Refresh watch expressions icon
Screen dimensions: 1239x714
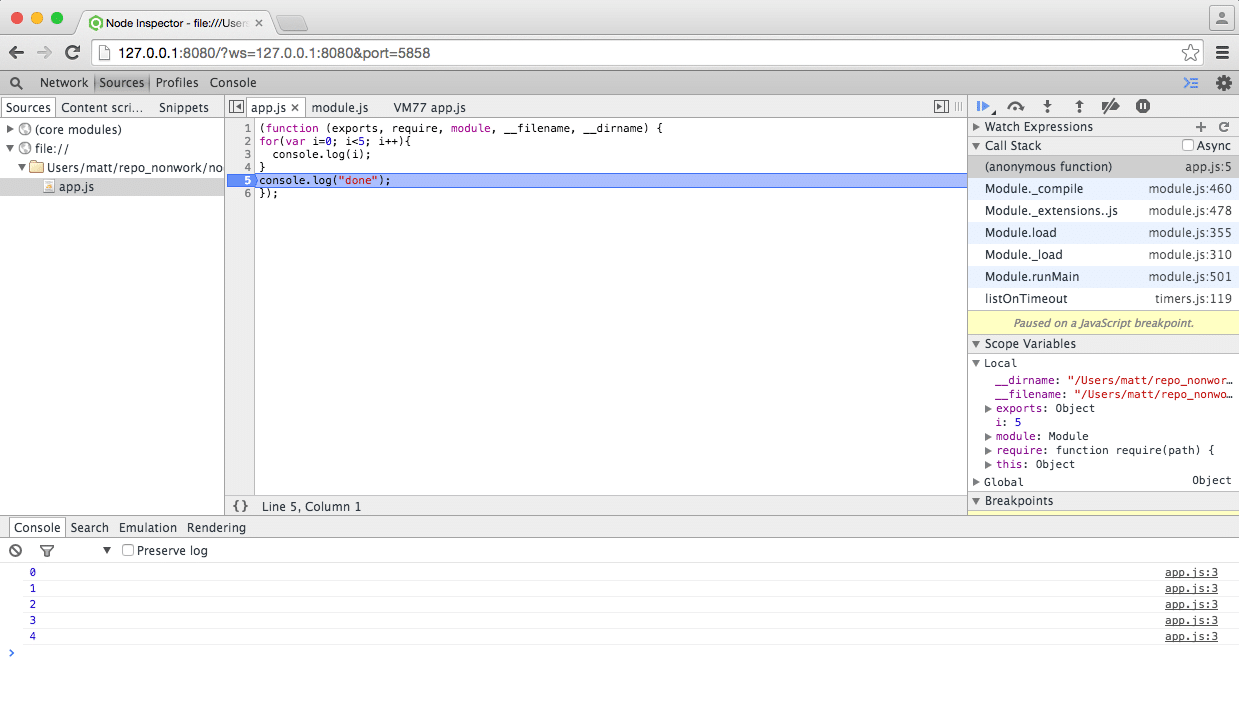point(1223,127)
